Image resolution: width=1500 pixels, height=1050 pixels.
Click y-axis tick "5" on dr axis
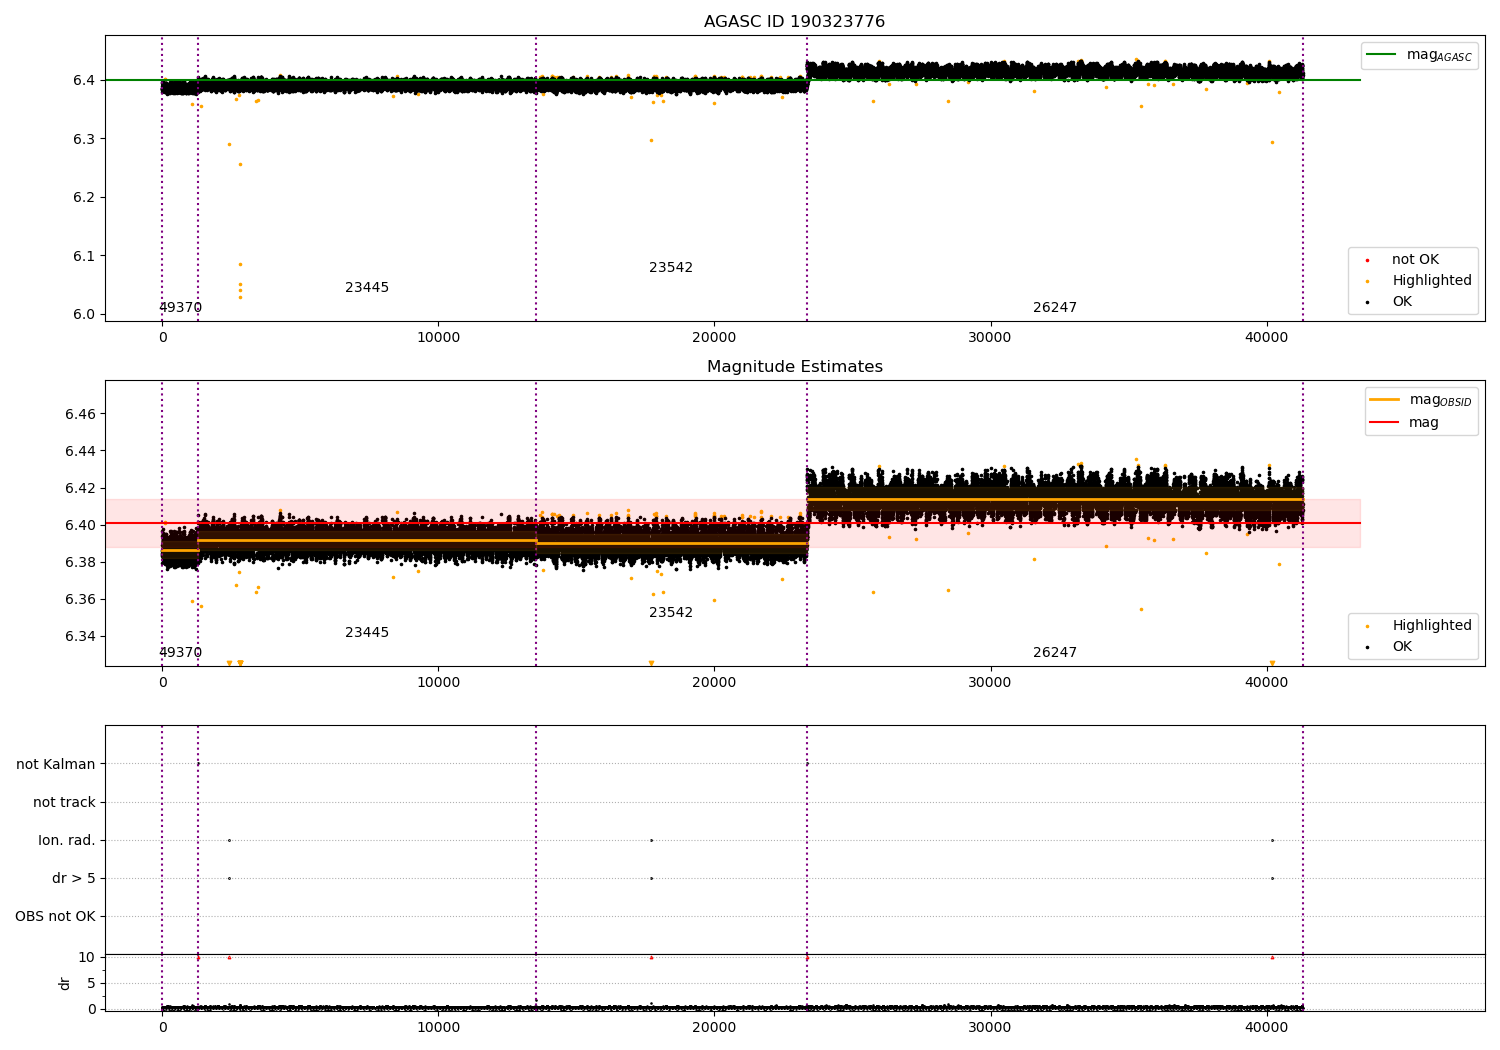tap(91, 983)
